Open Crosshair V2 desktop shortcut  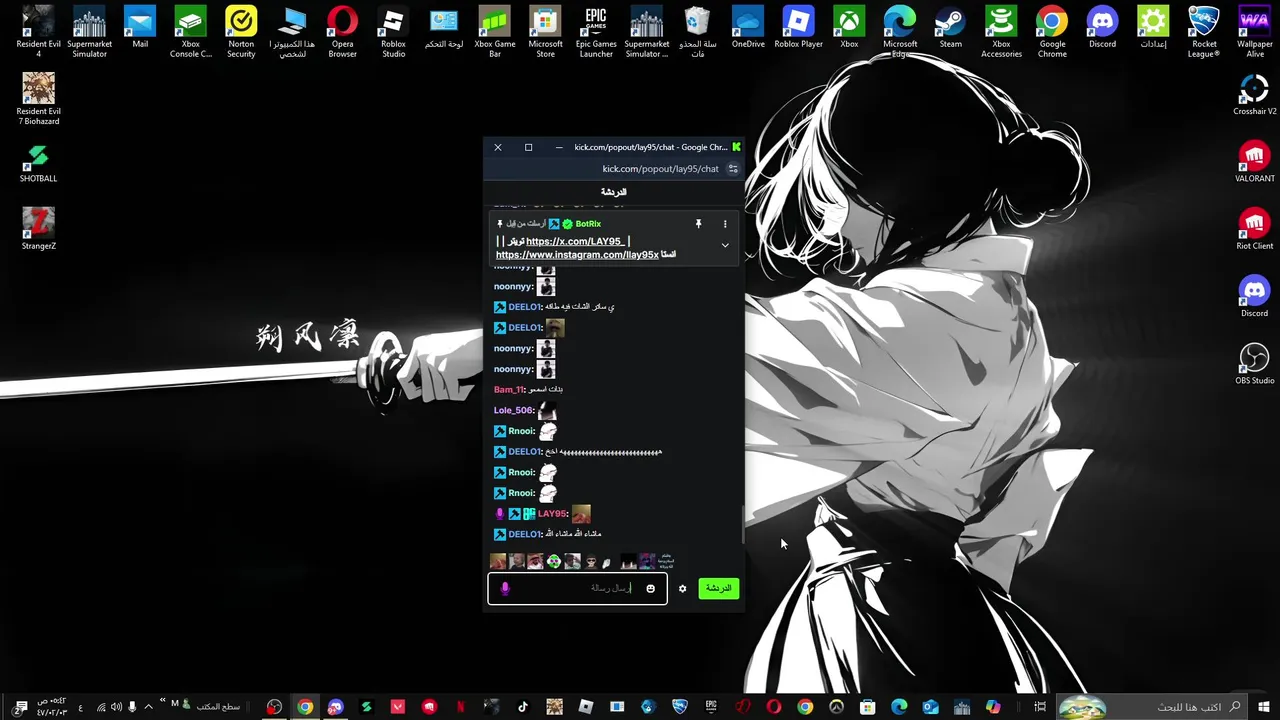point(1254,96)
